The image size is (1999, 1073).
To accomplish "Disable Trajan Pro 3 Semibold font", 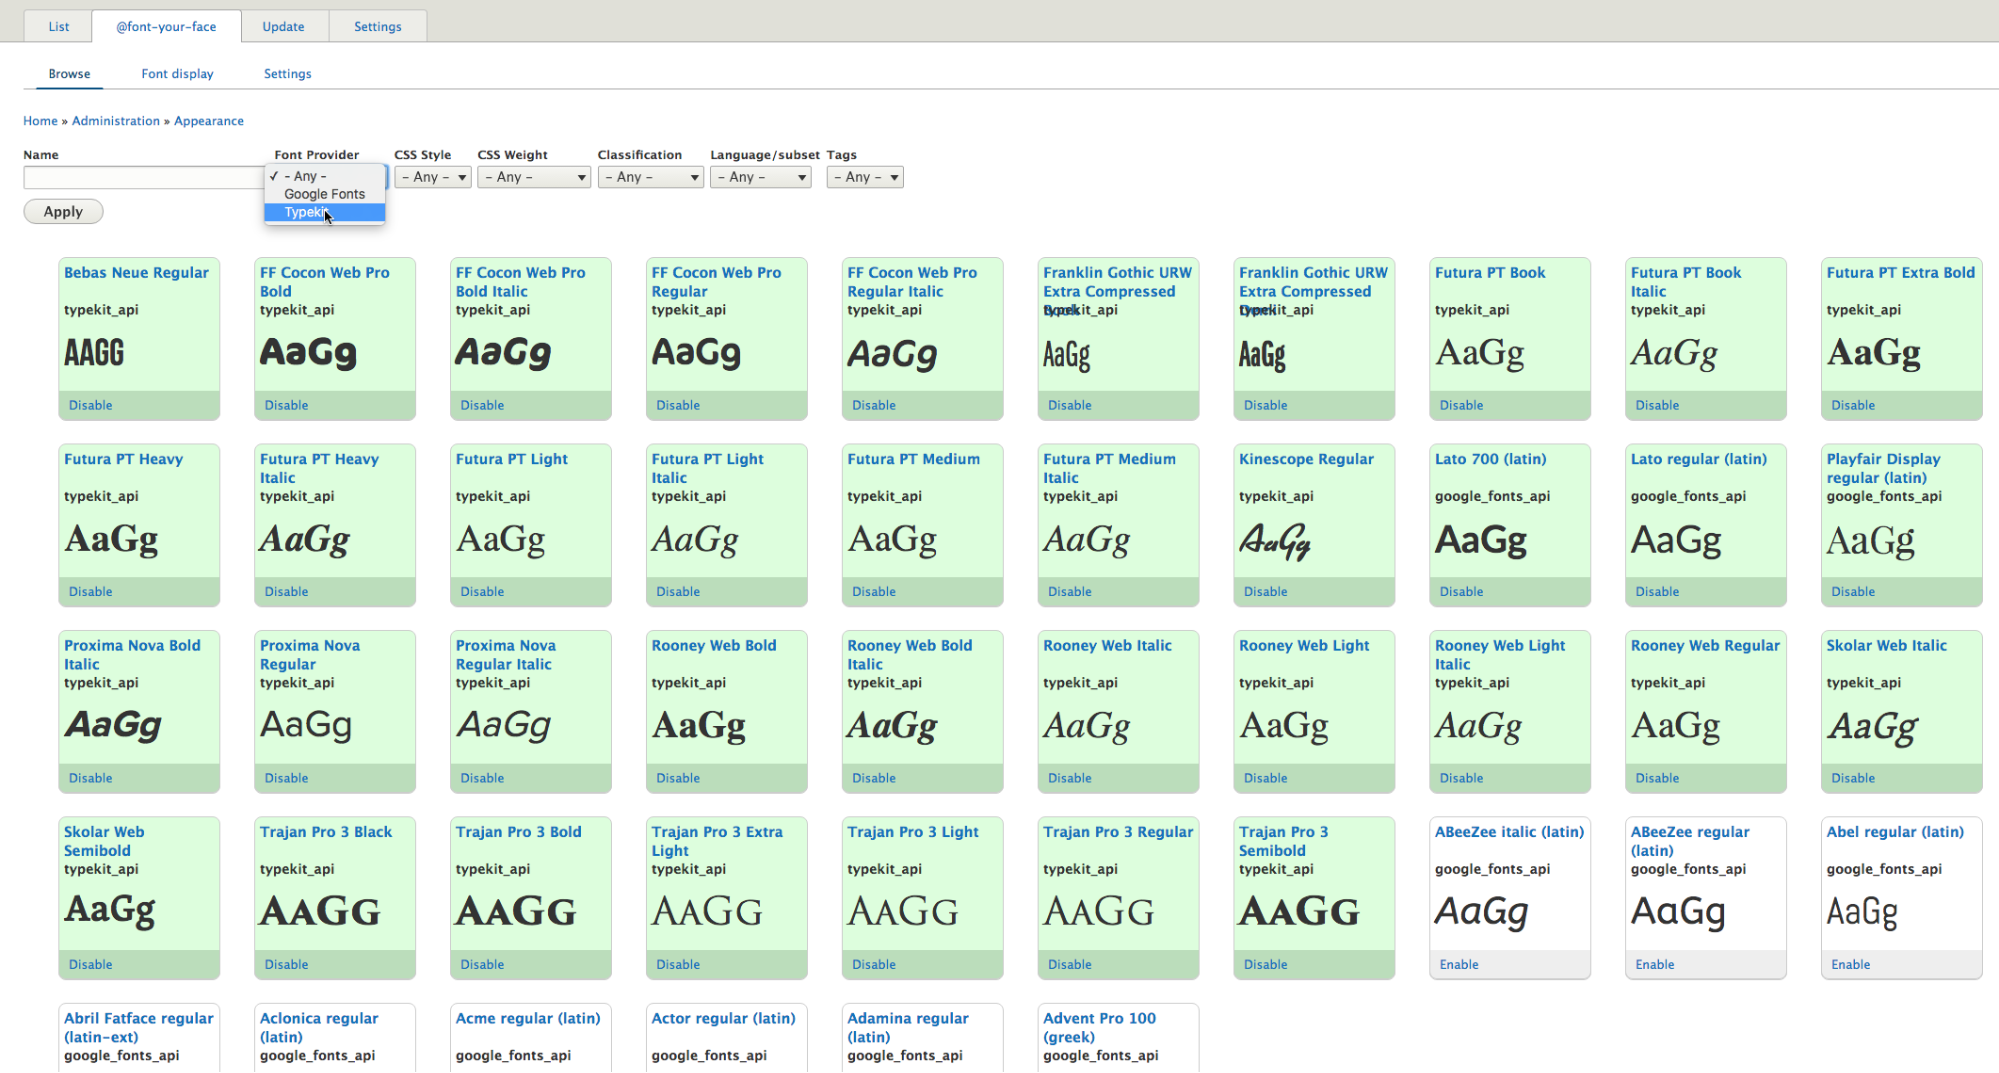I will [x=1265, y=965].
